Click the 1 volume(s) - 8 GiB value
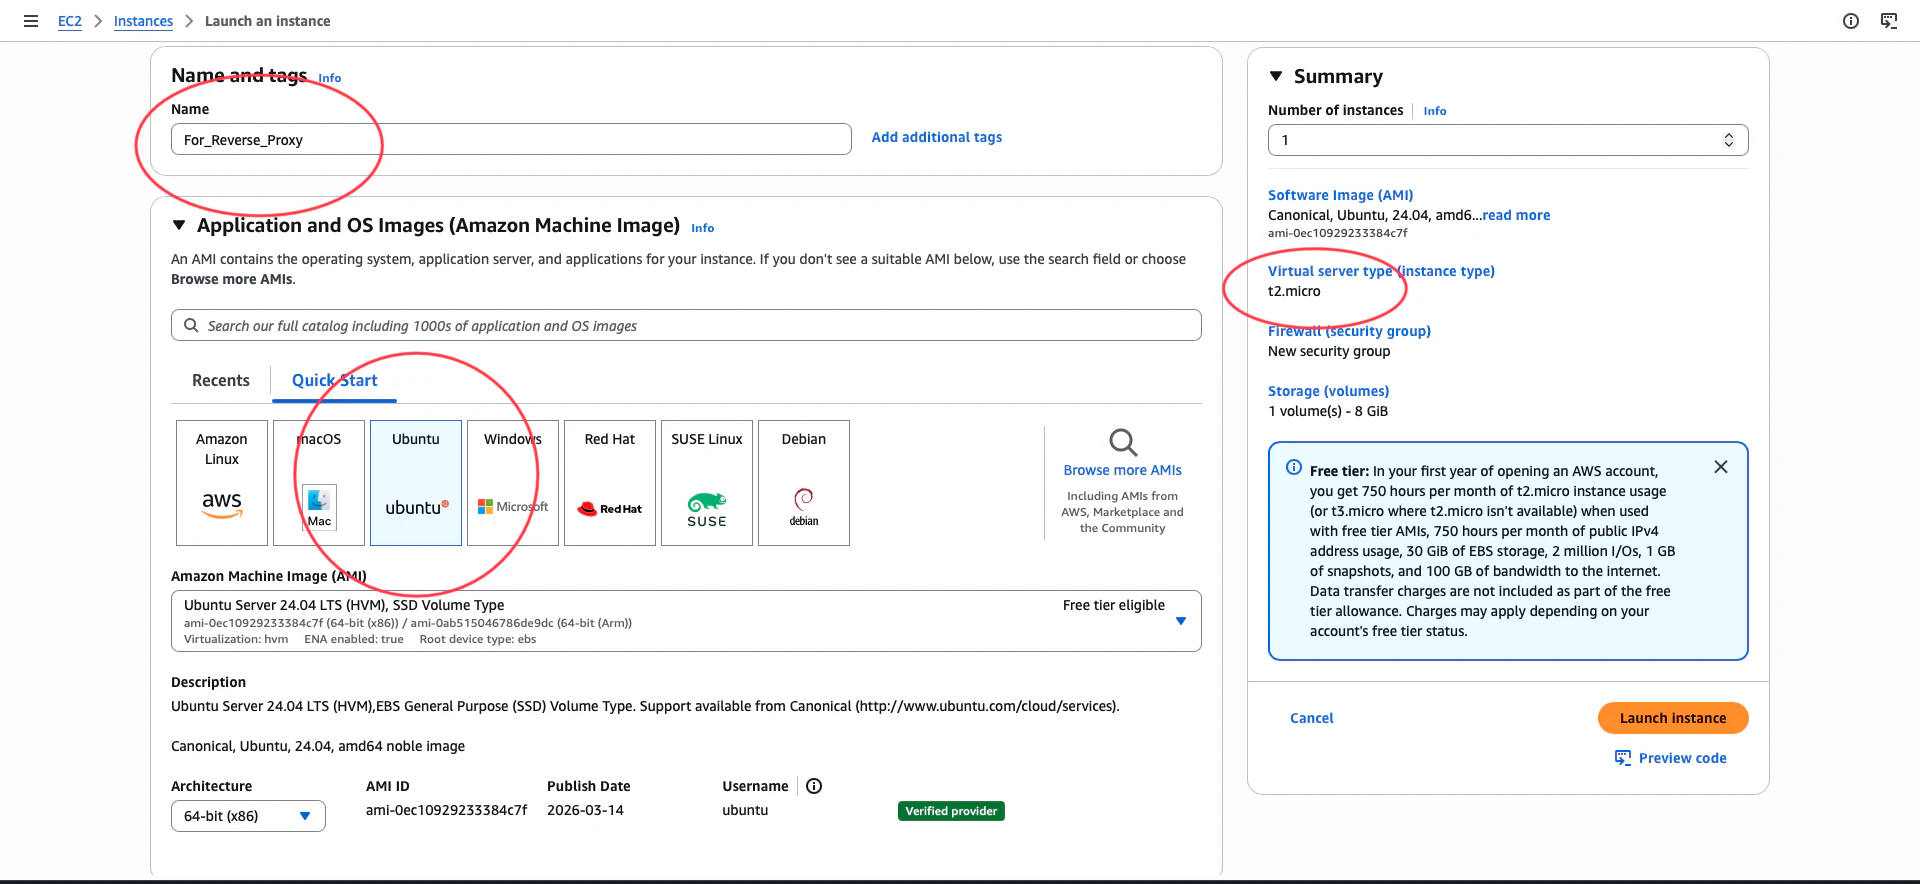The image size is (1920, 884). coord(1328,411)
